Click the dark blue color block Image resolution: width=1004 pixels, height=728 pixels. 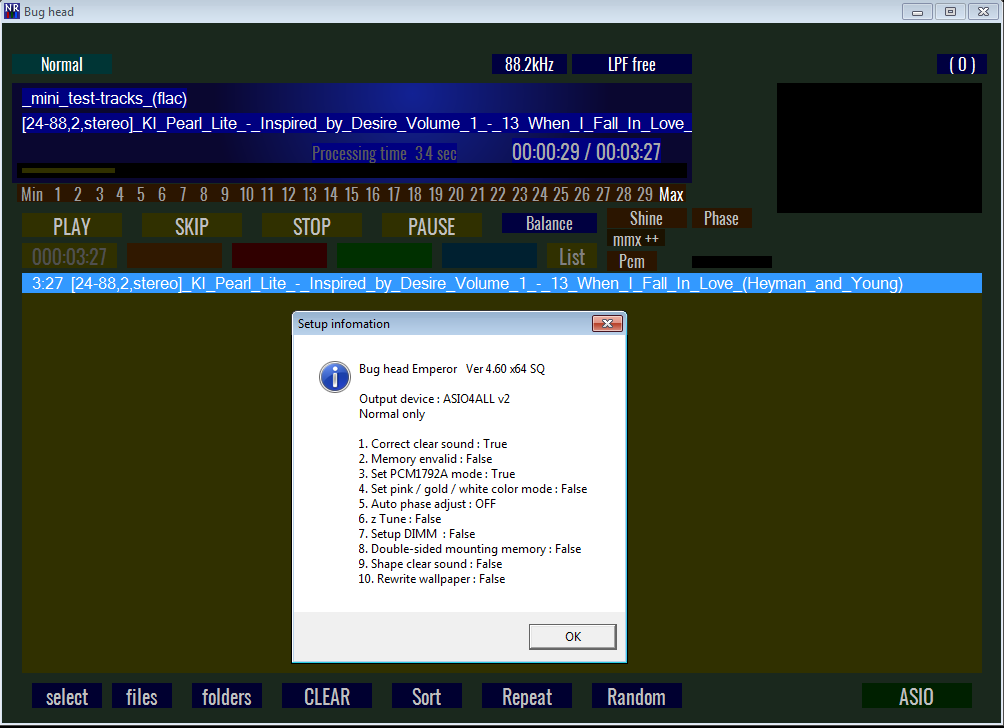489,255
